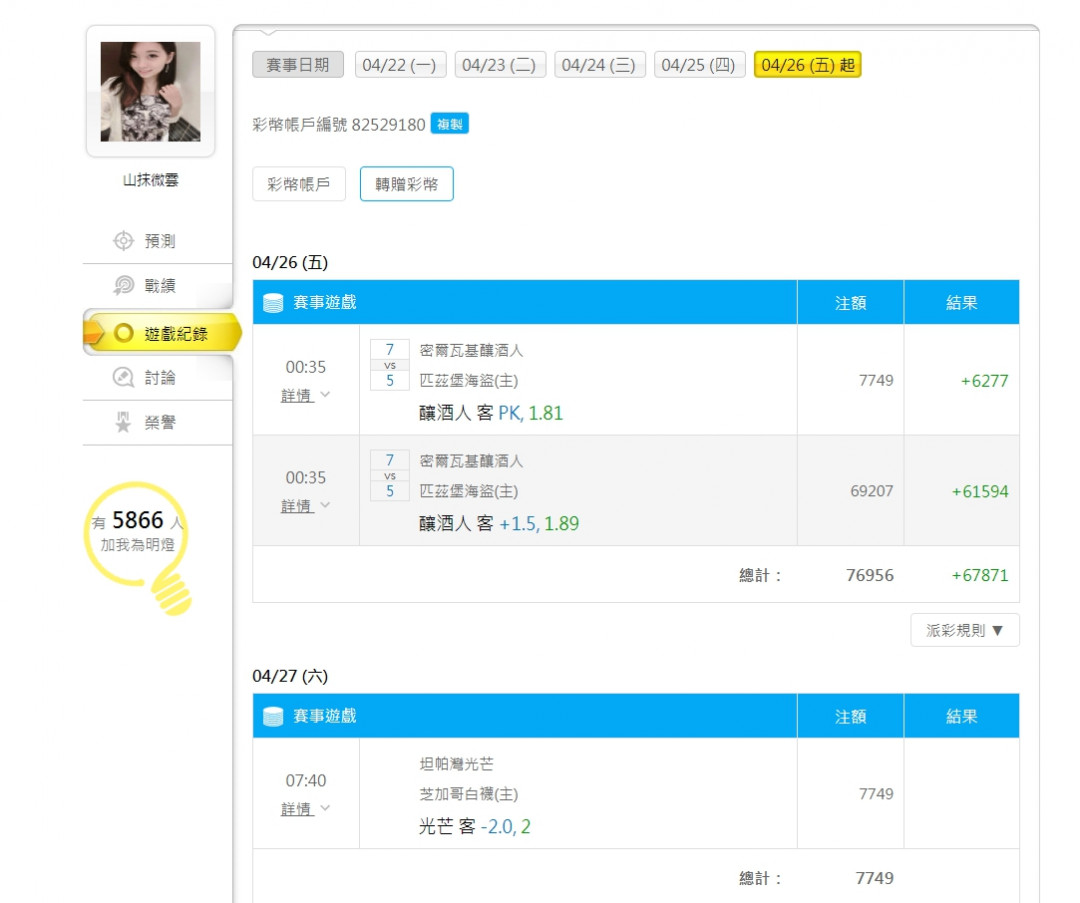The width and height of the screenshot is (1080, 903).
Task: Click the 04/27 (六) section heading
Action: tap(290, 676)
